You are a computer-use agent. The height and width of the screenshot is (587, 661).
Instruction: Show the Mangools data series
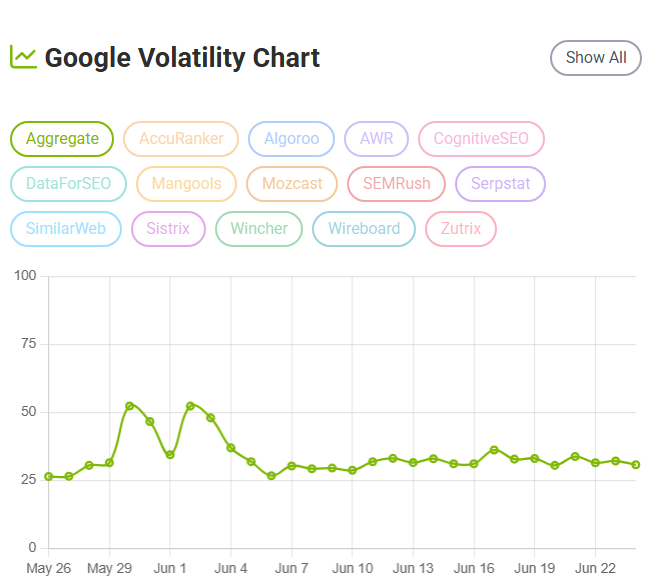[x=186, y=184]
